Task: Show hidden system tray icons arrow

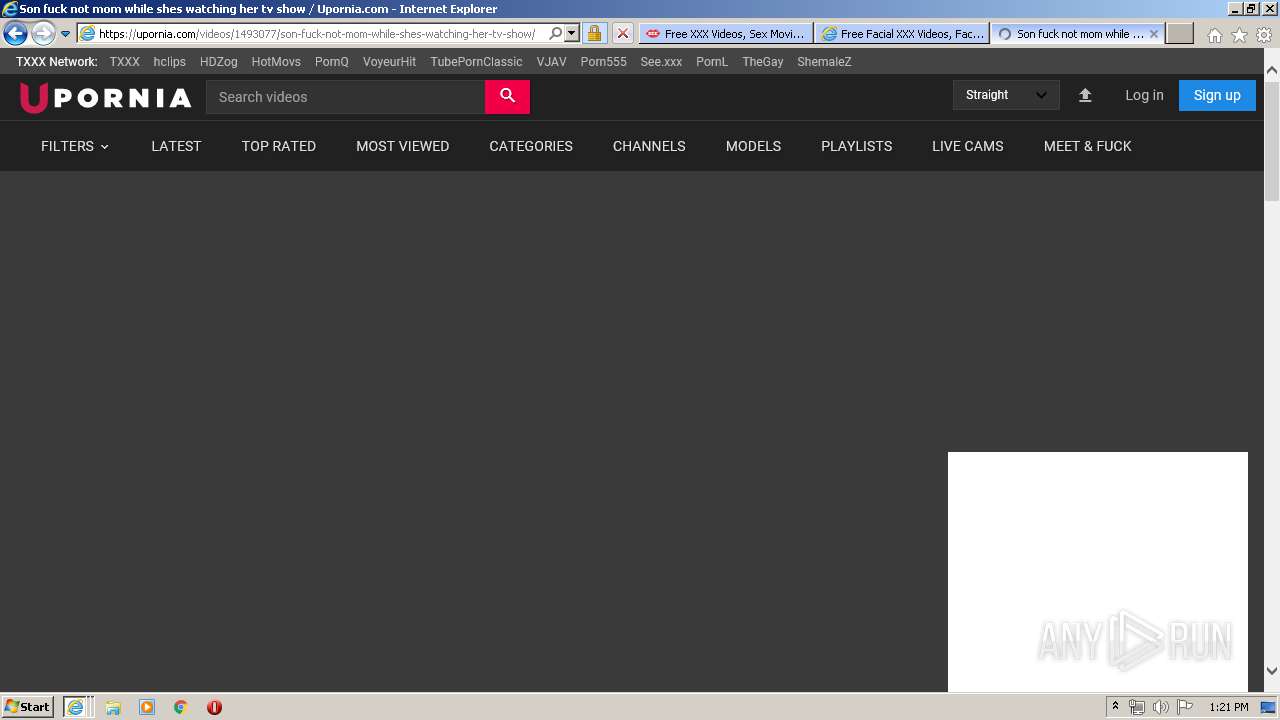Action: (1115, 707)
